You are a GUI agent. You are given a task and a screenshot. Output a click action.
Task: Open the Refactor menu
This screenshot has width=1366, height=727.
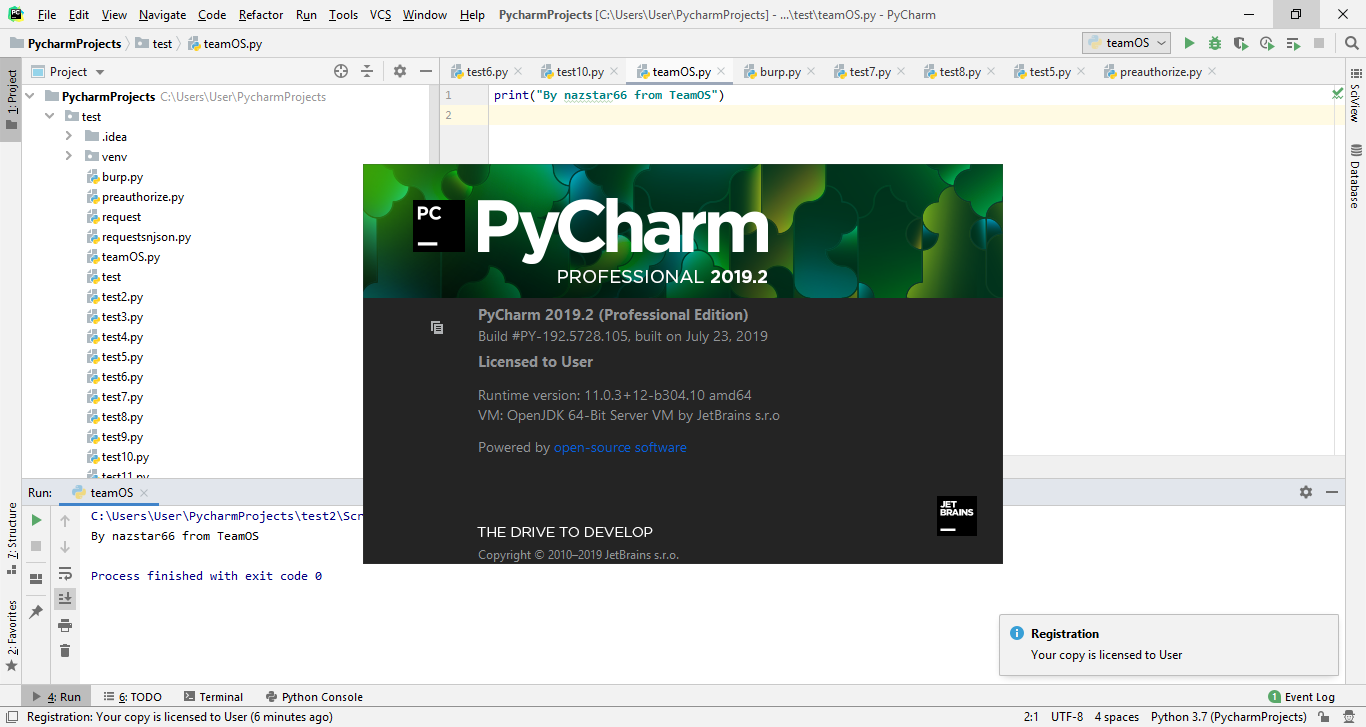click(261, 15)
